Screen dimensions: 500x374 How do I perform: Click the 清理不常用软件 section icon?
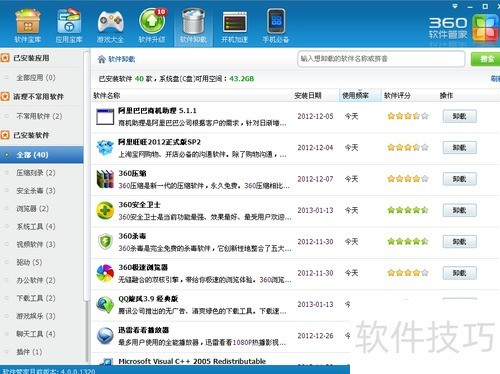click(x=5, y=97)
